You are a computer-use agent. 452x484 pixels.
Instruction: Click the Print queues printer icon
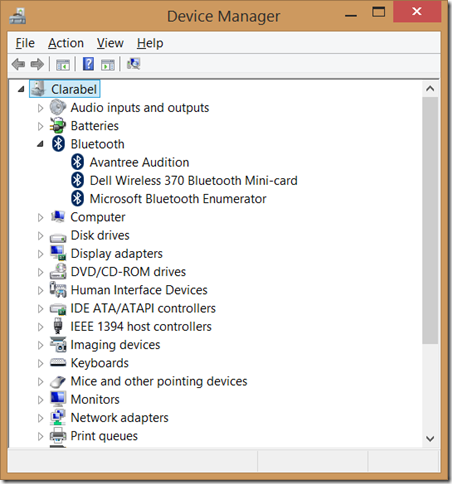pos(58,435)
